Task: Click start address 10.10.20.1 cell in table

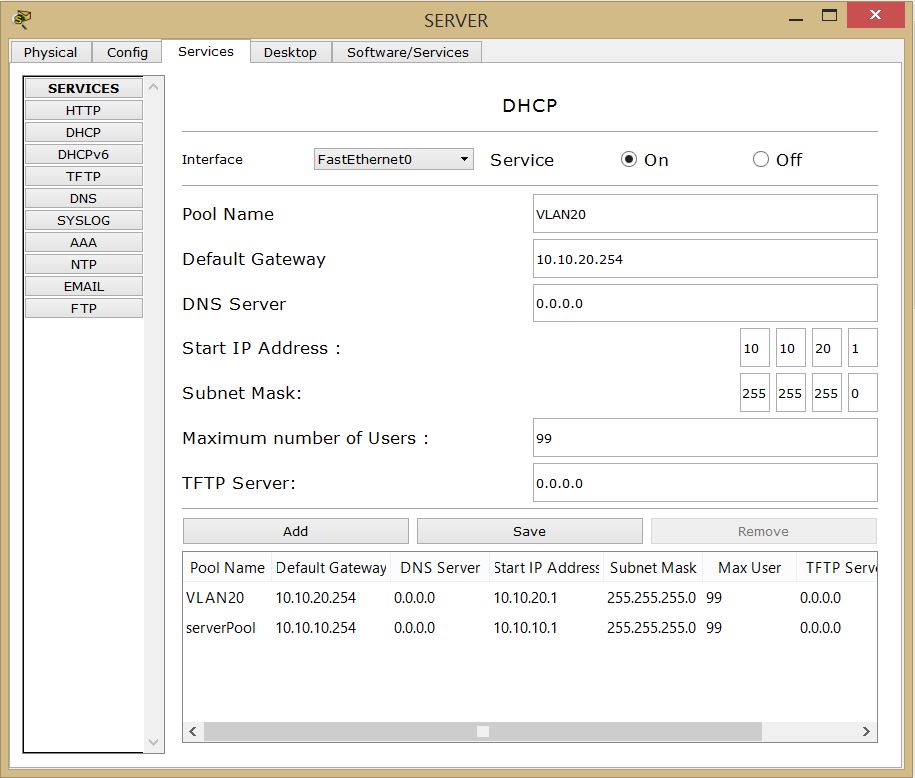Action: (525, 598)
